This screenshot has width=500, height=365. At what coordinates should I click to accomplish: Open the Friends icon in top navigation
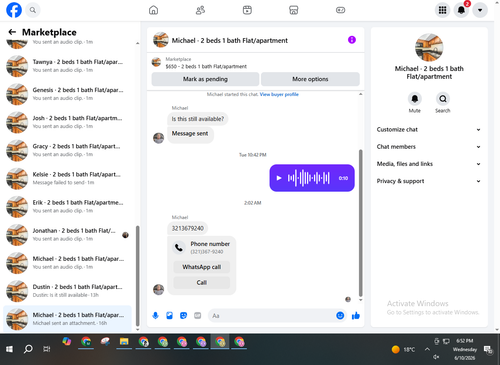[x=200, y=10]
